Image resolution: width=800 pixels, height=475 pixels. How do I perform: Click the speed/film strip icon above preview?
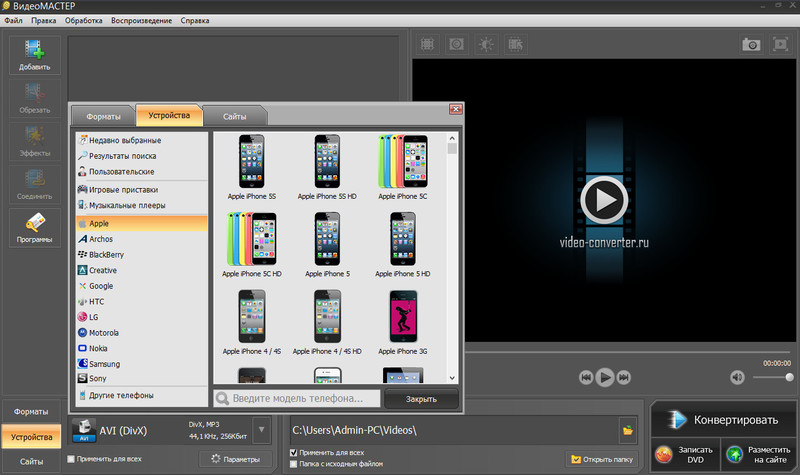point(515,44)
